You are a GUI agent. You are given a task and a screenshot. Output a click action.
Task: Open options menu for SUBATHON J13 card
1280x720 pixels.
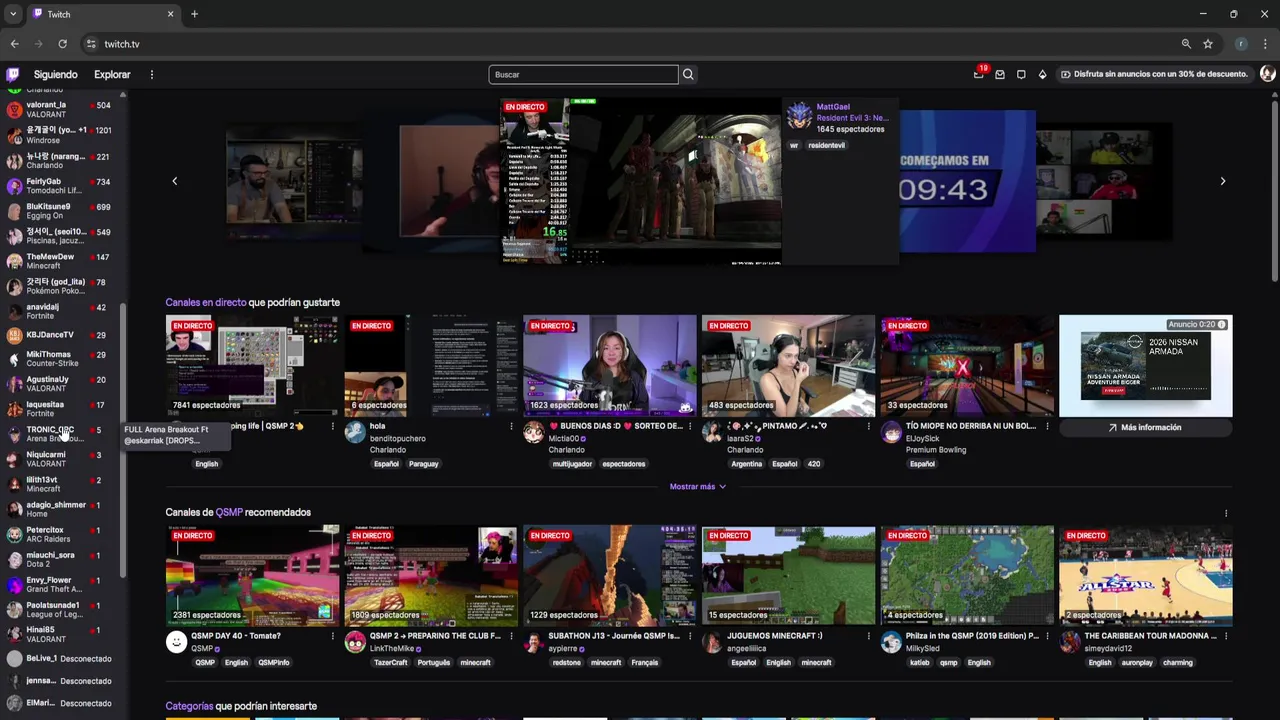coord(690,636)
